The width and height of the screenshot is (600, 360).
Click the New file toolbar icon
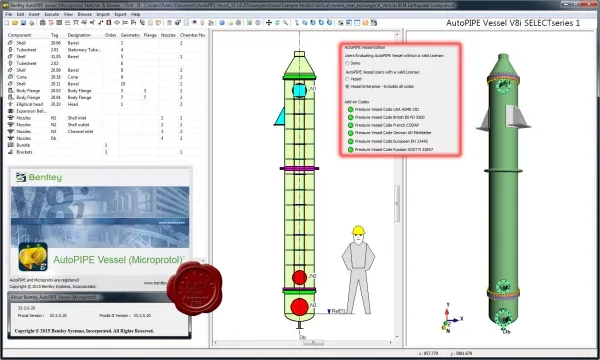coord(7,23)
